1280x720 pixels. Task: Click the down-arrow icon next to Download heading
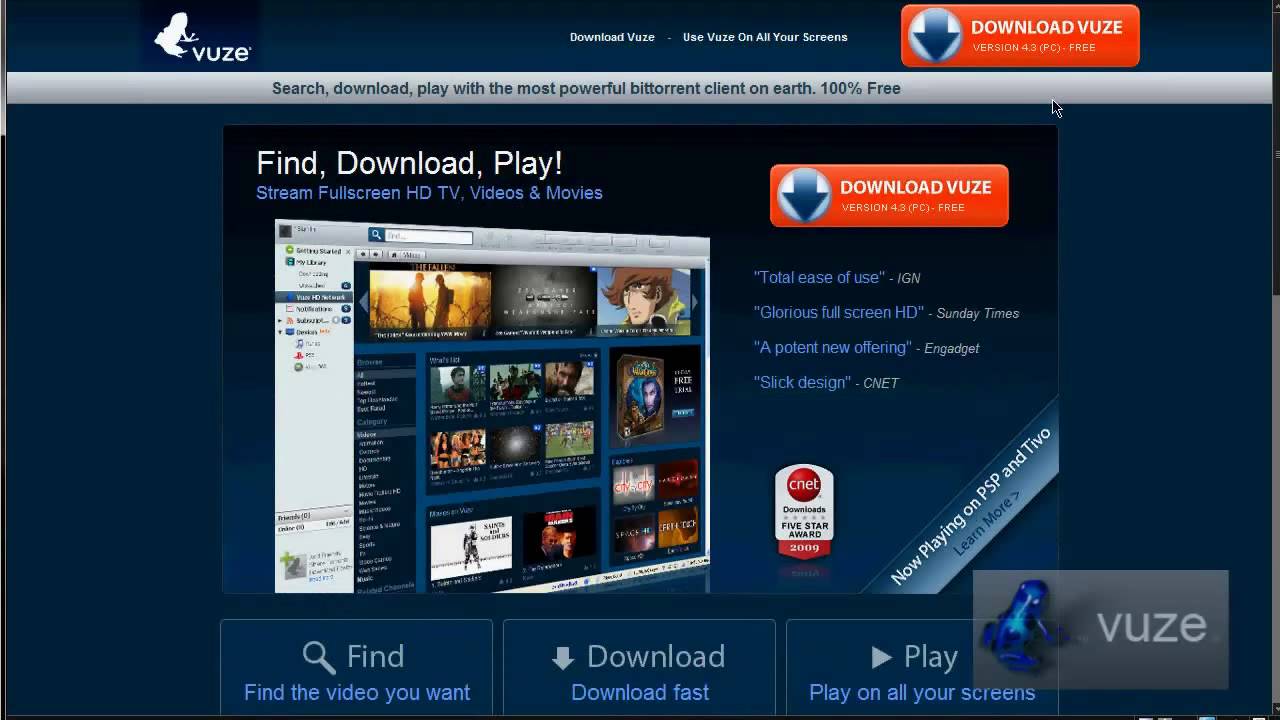[562, 658]
